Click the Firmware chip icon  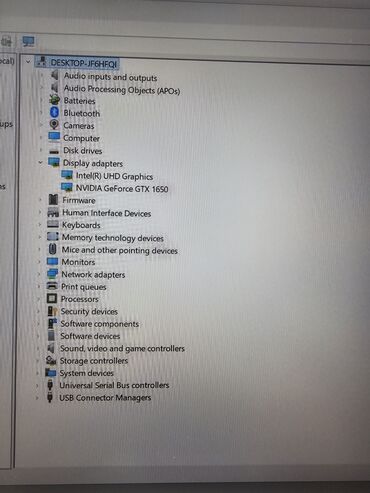click(53, 199)
